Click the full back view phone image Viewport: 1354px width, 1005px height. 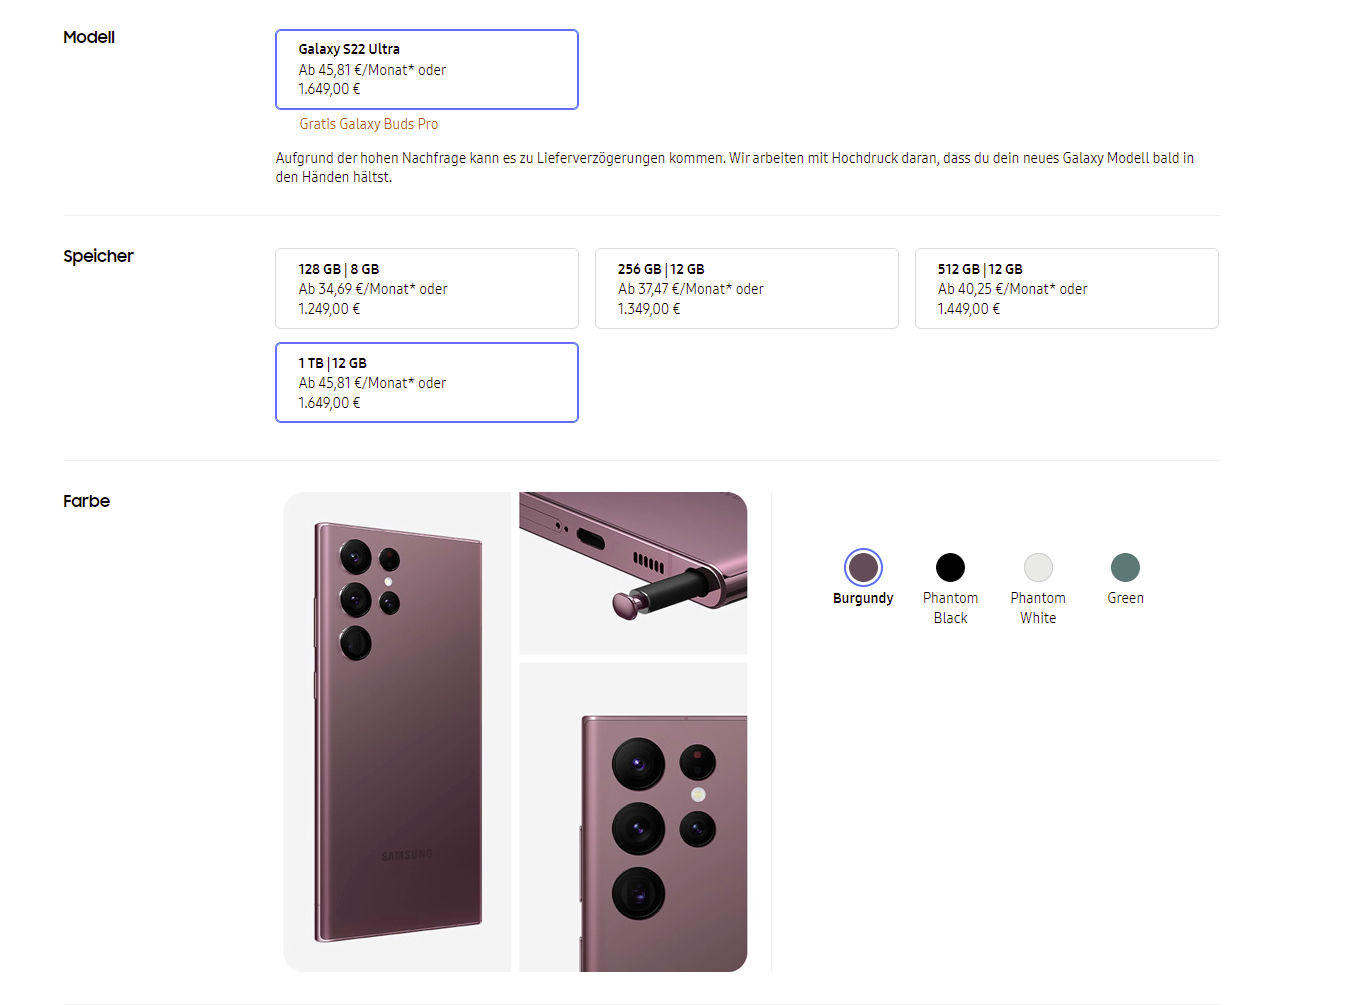[397, 731]
